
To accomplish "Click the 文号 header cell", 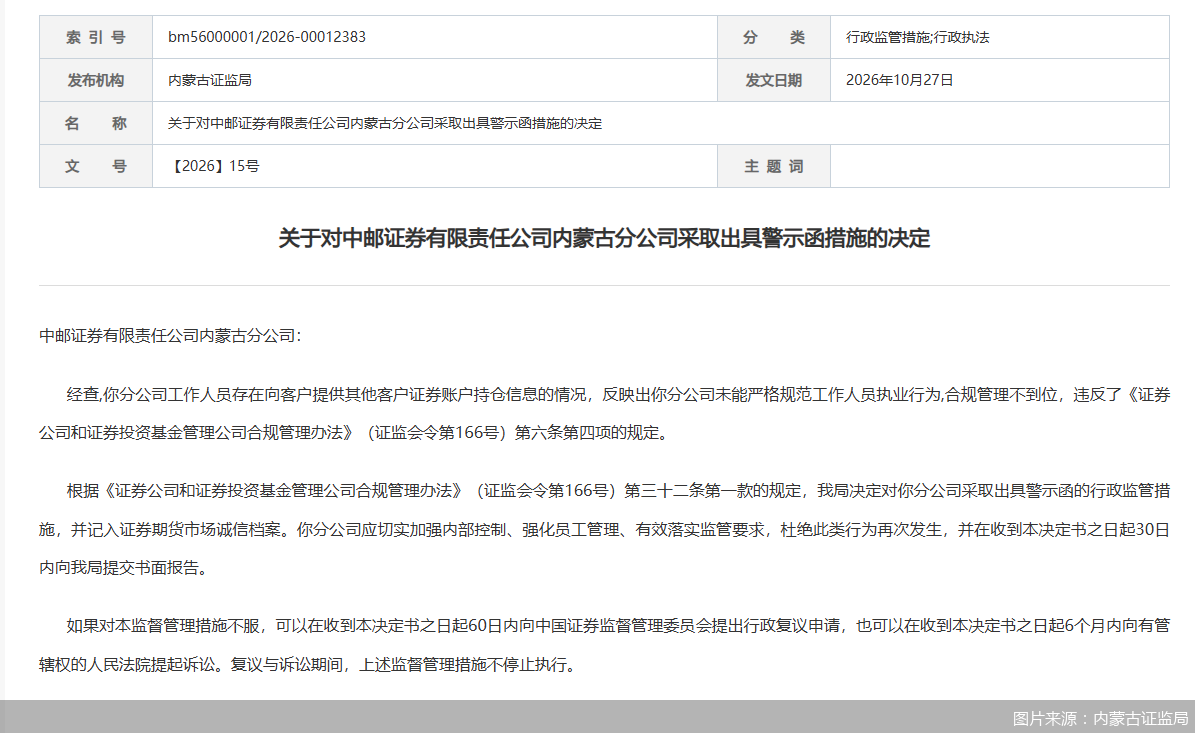I will click(96, 166).
